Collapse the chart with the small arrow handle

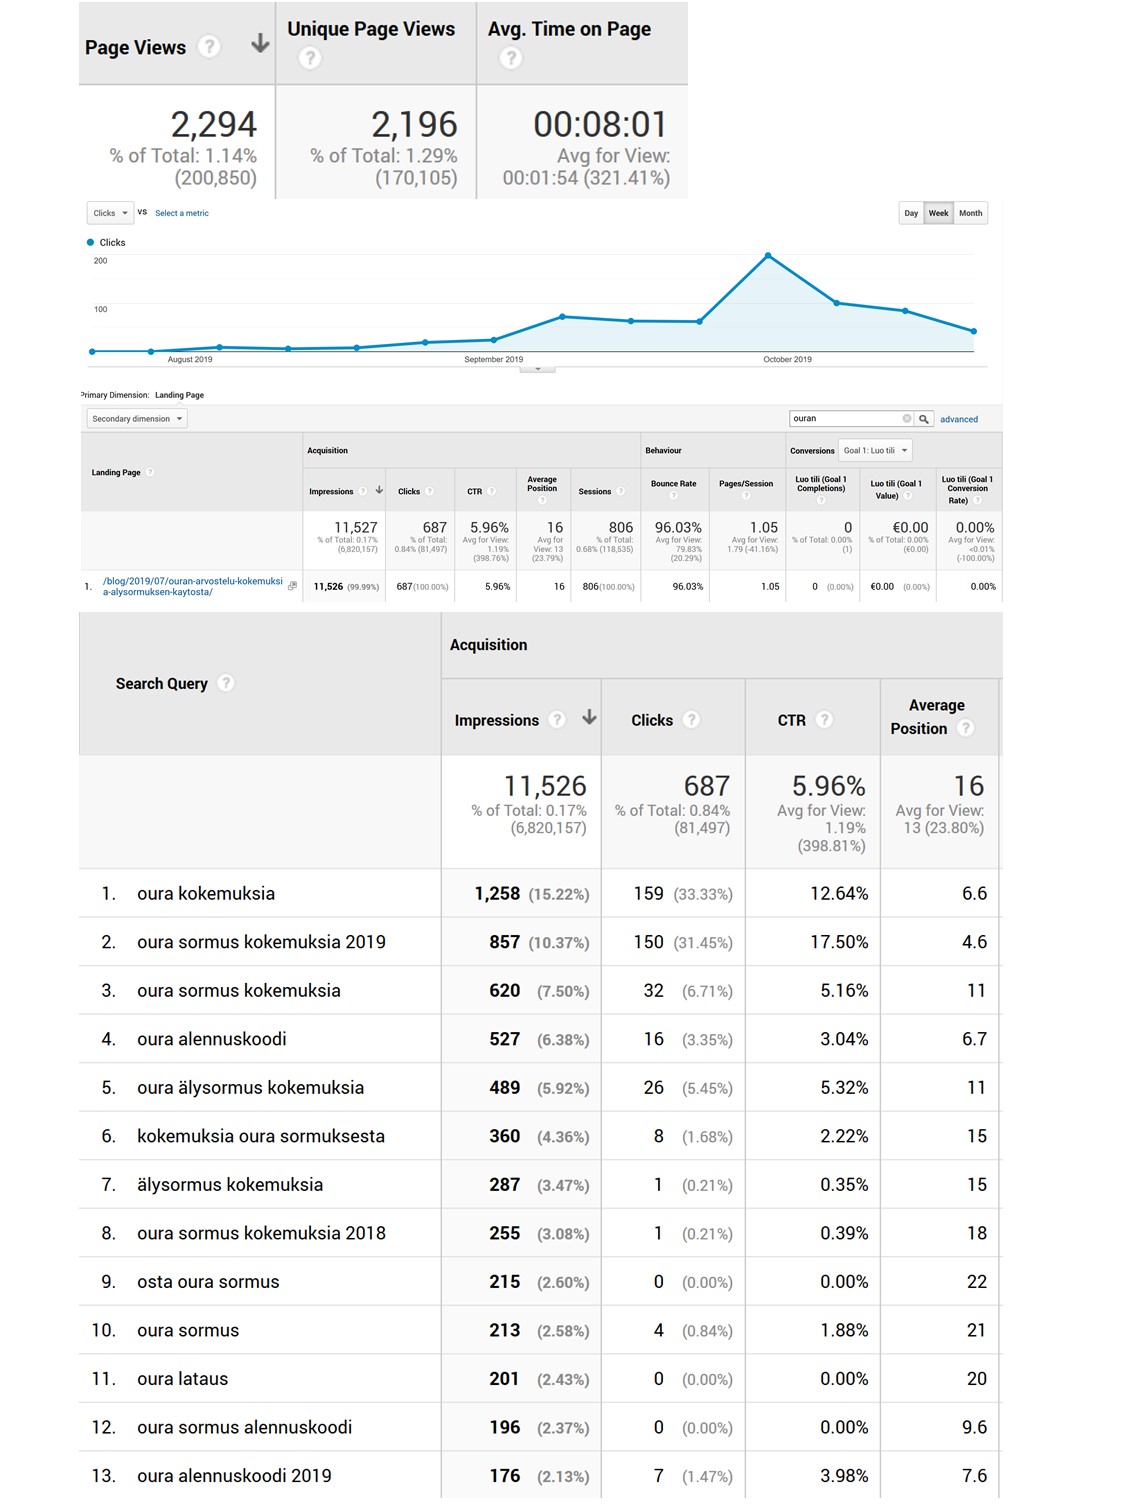[538, 369]
